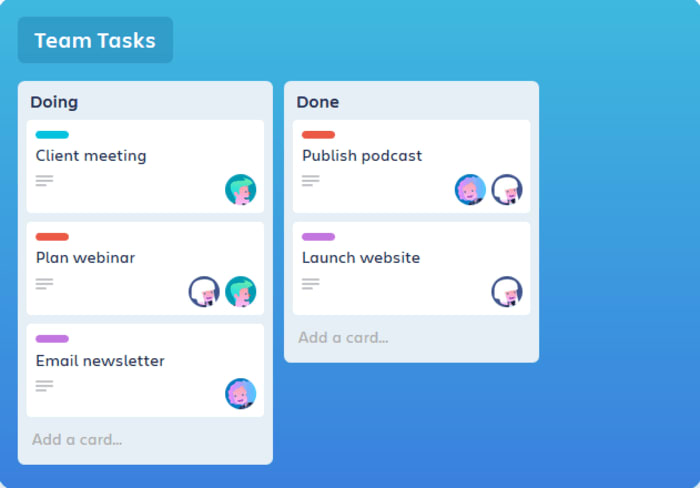Click description icon on Publish podcast card
The image size is (700, 488).
310,181
